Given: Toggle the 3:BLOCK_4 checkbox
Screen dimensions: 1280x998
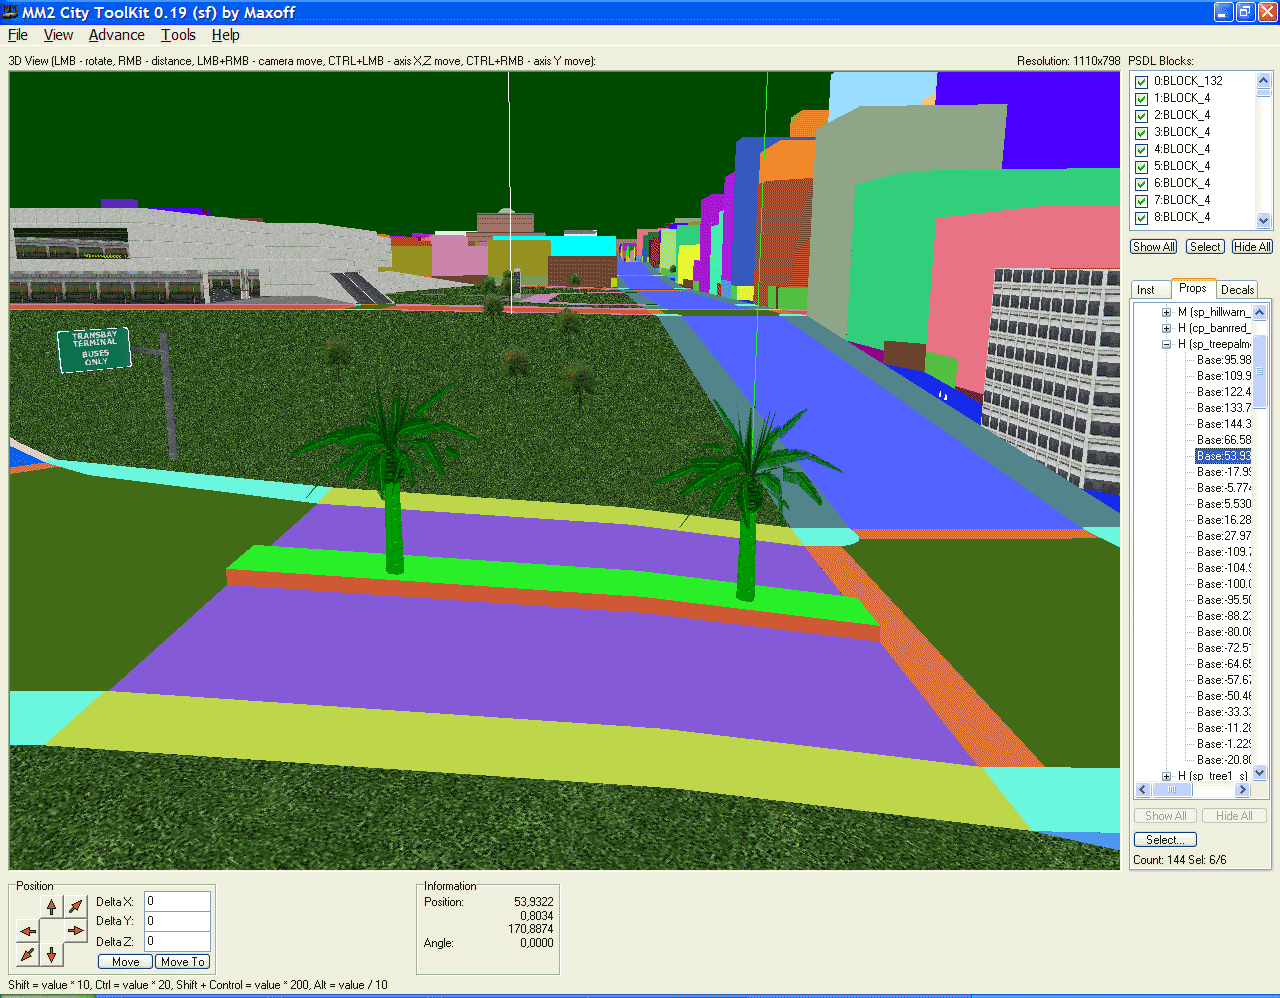Looking at the screenshot, I should (1141, 133).
